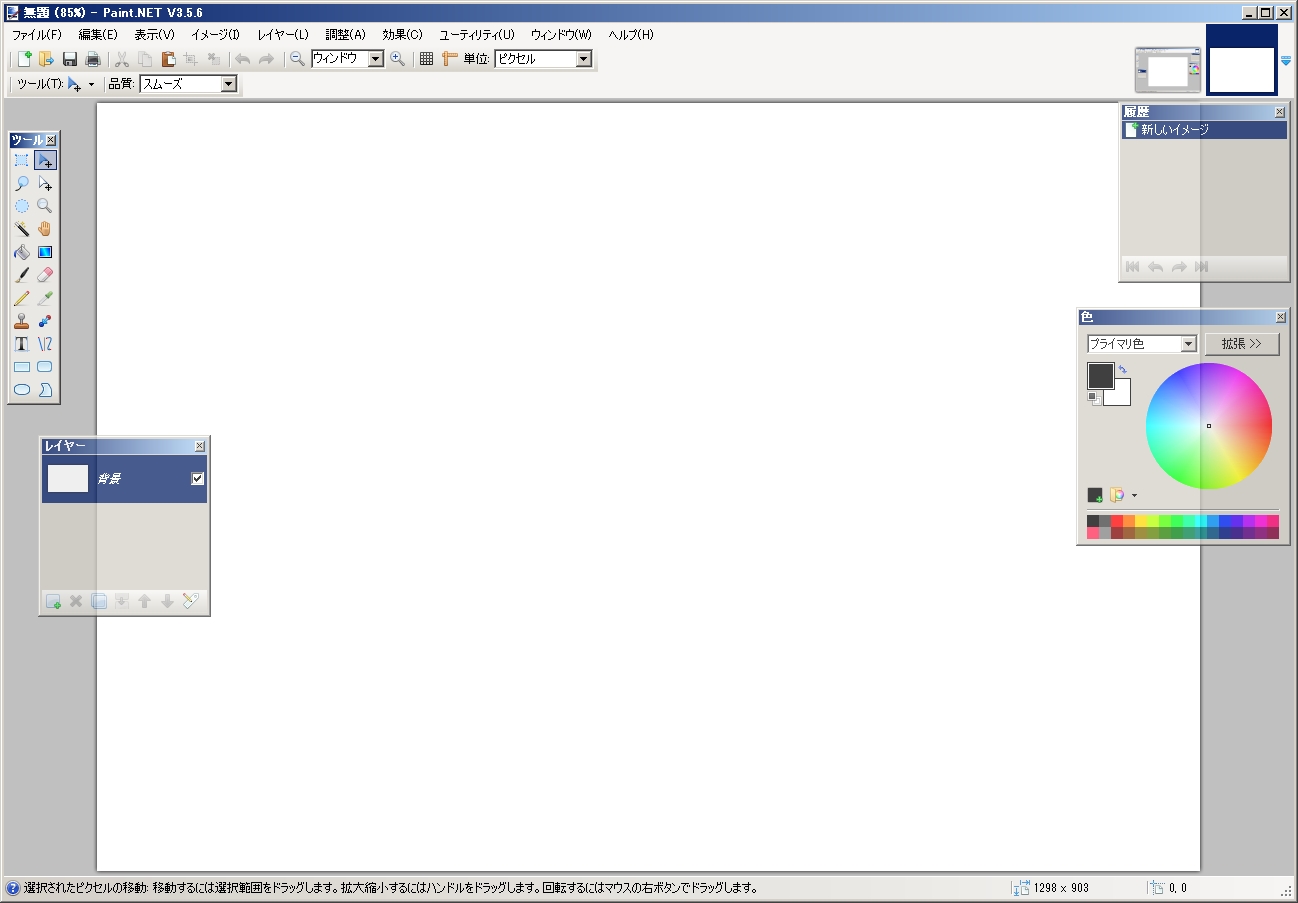Click the Print toolbar icon

click(93, 59)
